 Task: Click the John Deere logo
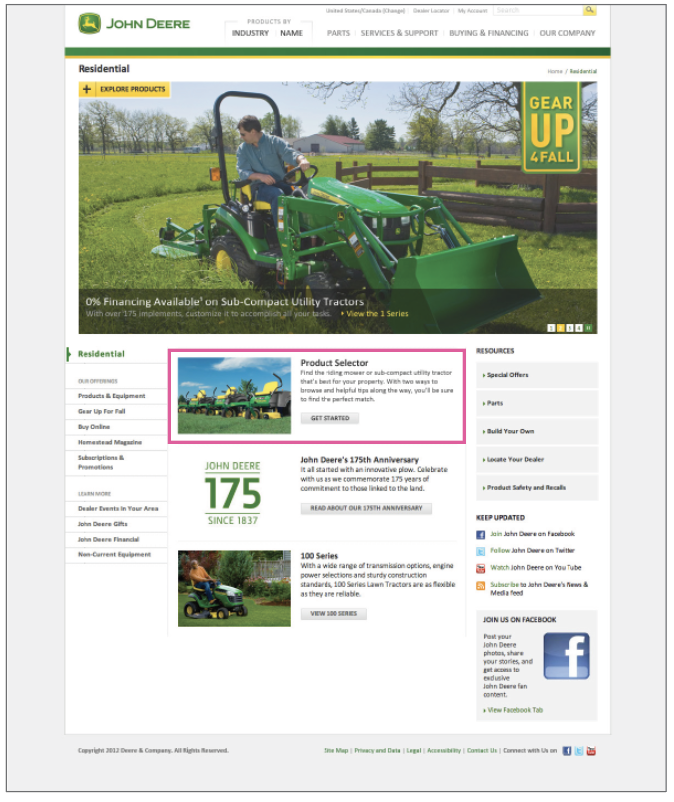tap(134, 24)
